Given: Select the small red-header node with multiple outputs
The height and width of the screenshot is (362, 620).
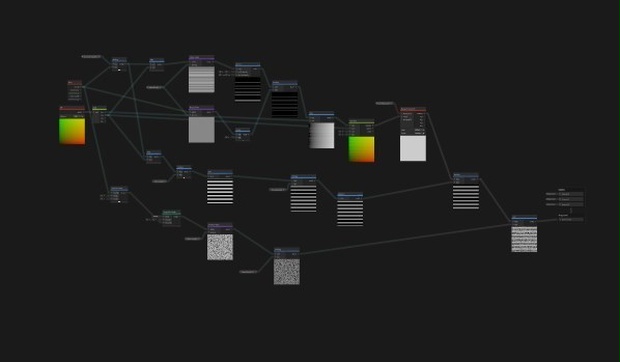Looking at the screenshot, I should tap(75, 91).
